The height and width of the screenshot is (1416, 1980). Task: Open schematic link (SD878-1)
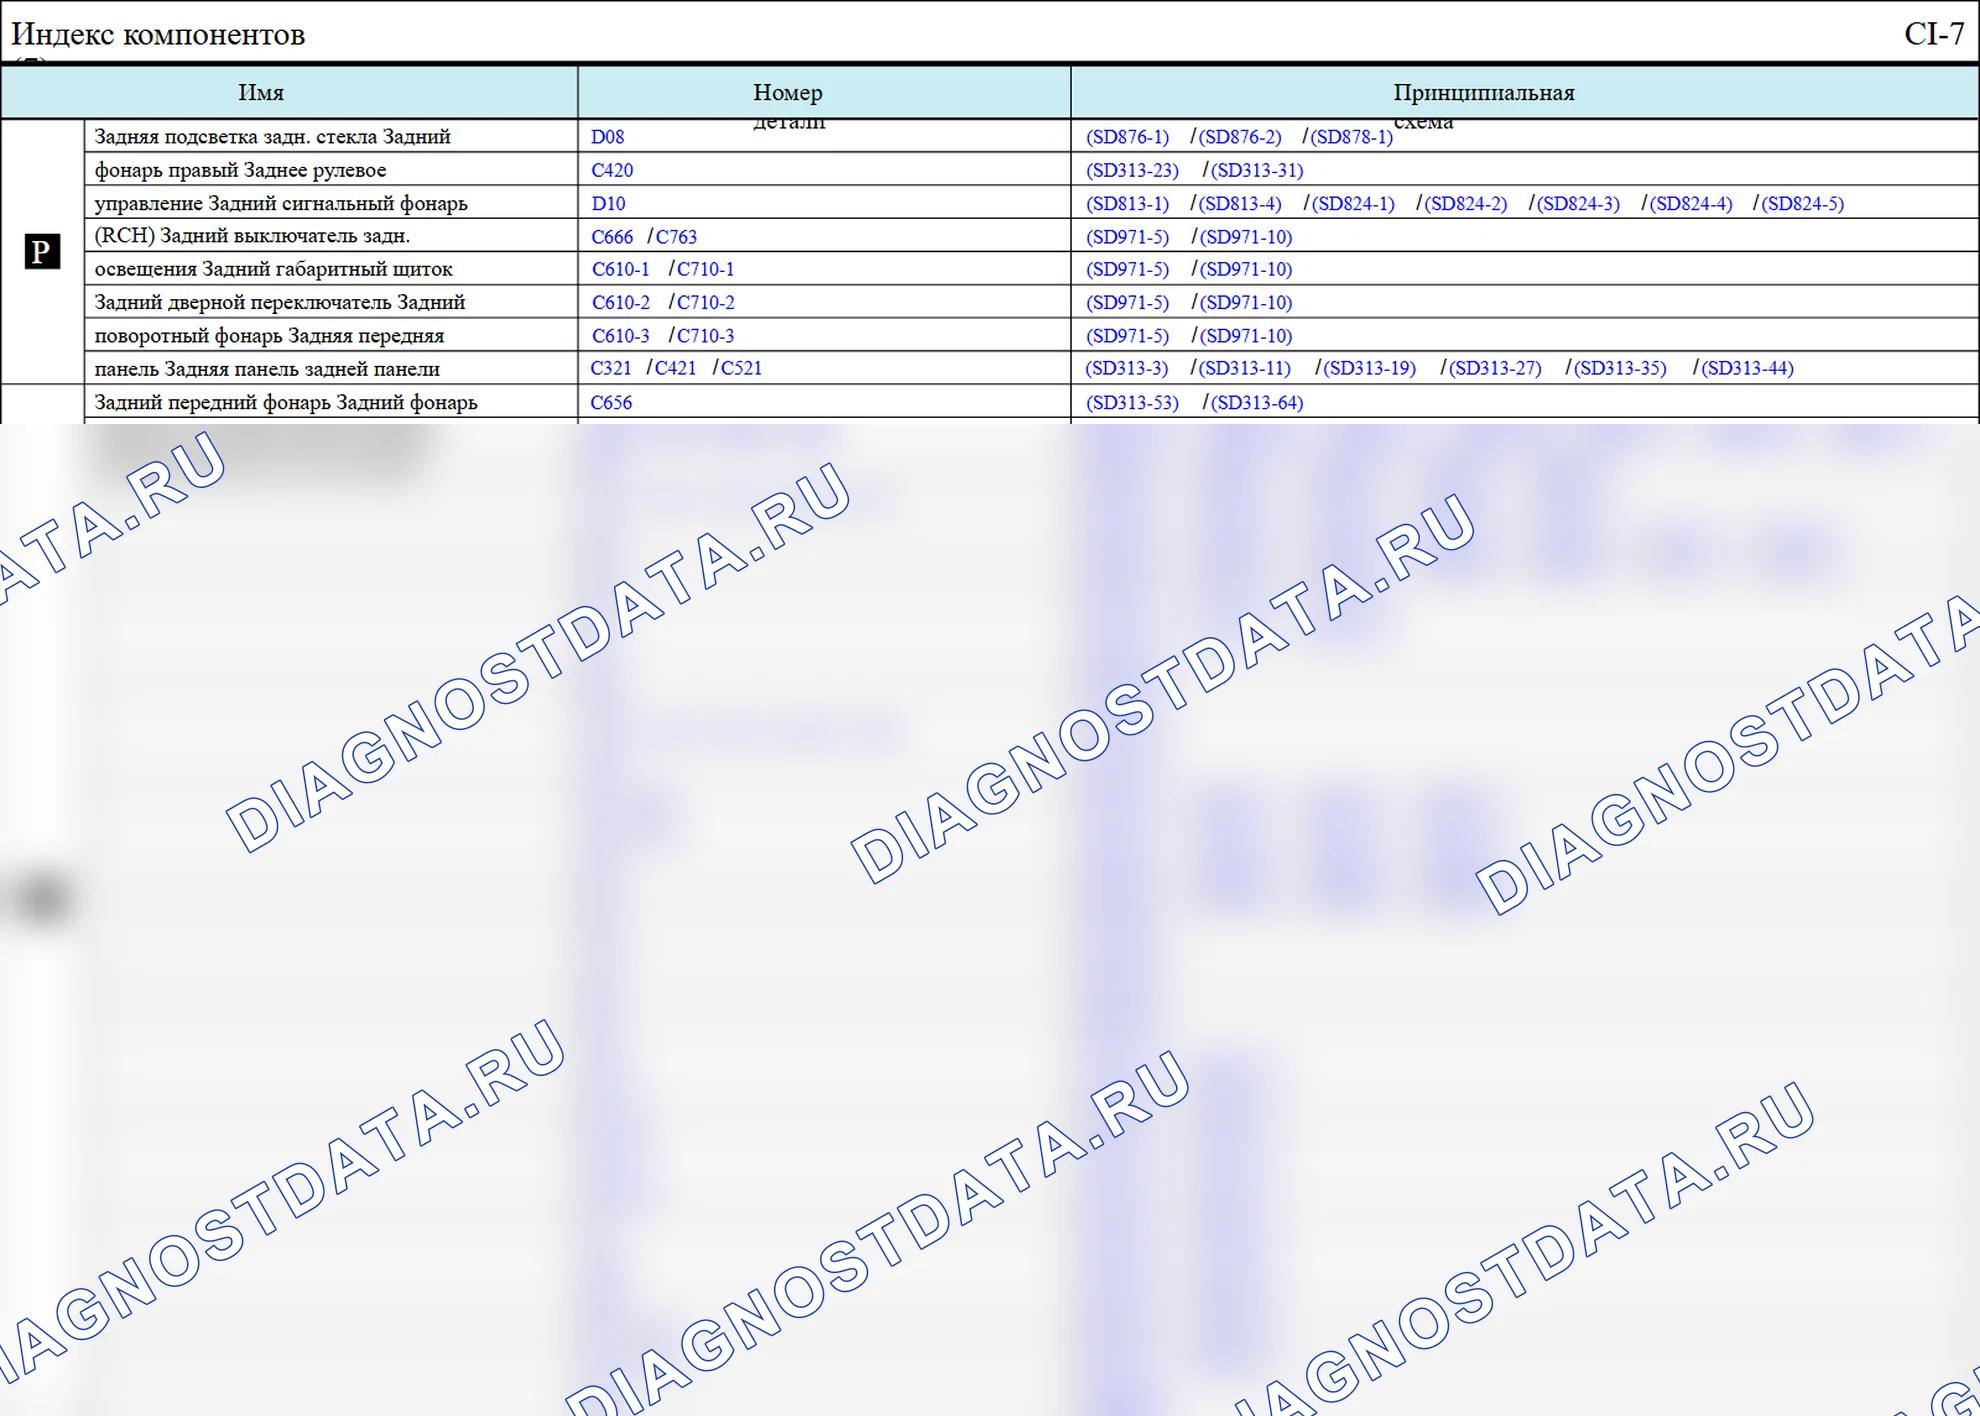tap(1352, 137)
